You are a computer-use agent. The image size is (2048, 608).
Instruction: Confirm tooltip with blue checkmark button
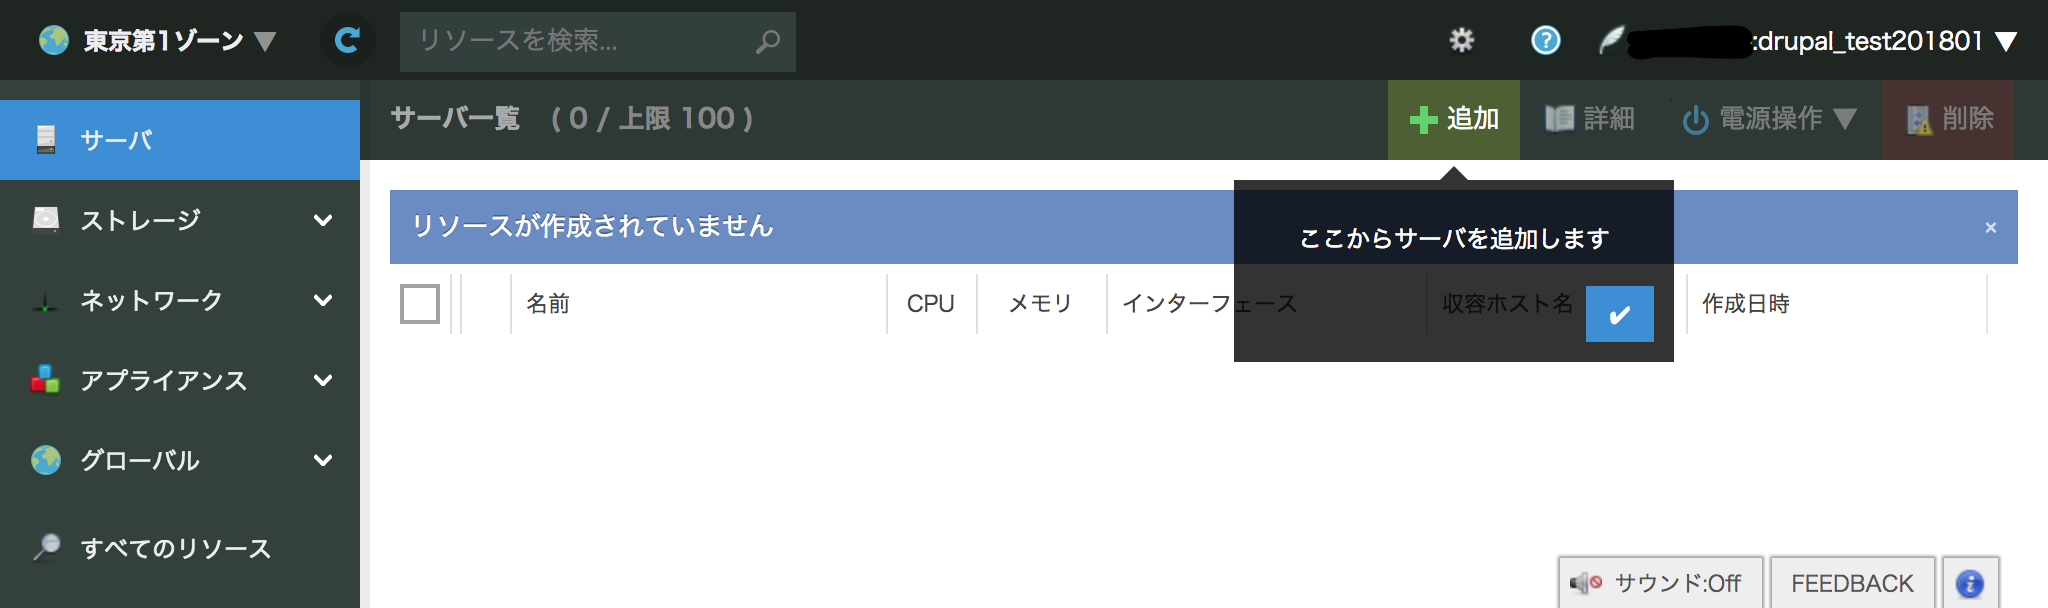(x=1619, y=314)
